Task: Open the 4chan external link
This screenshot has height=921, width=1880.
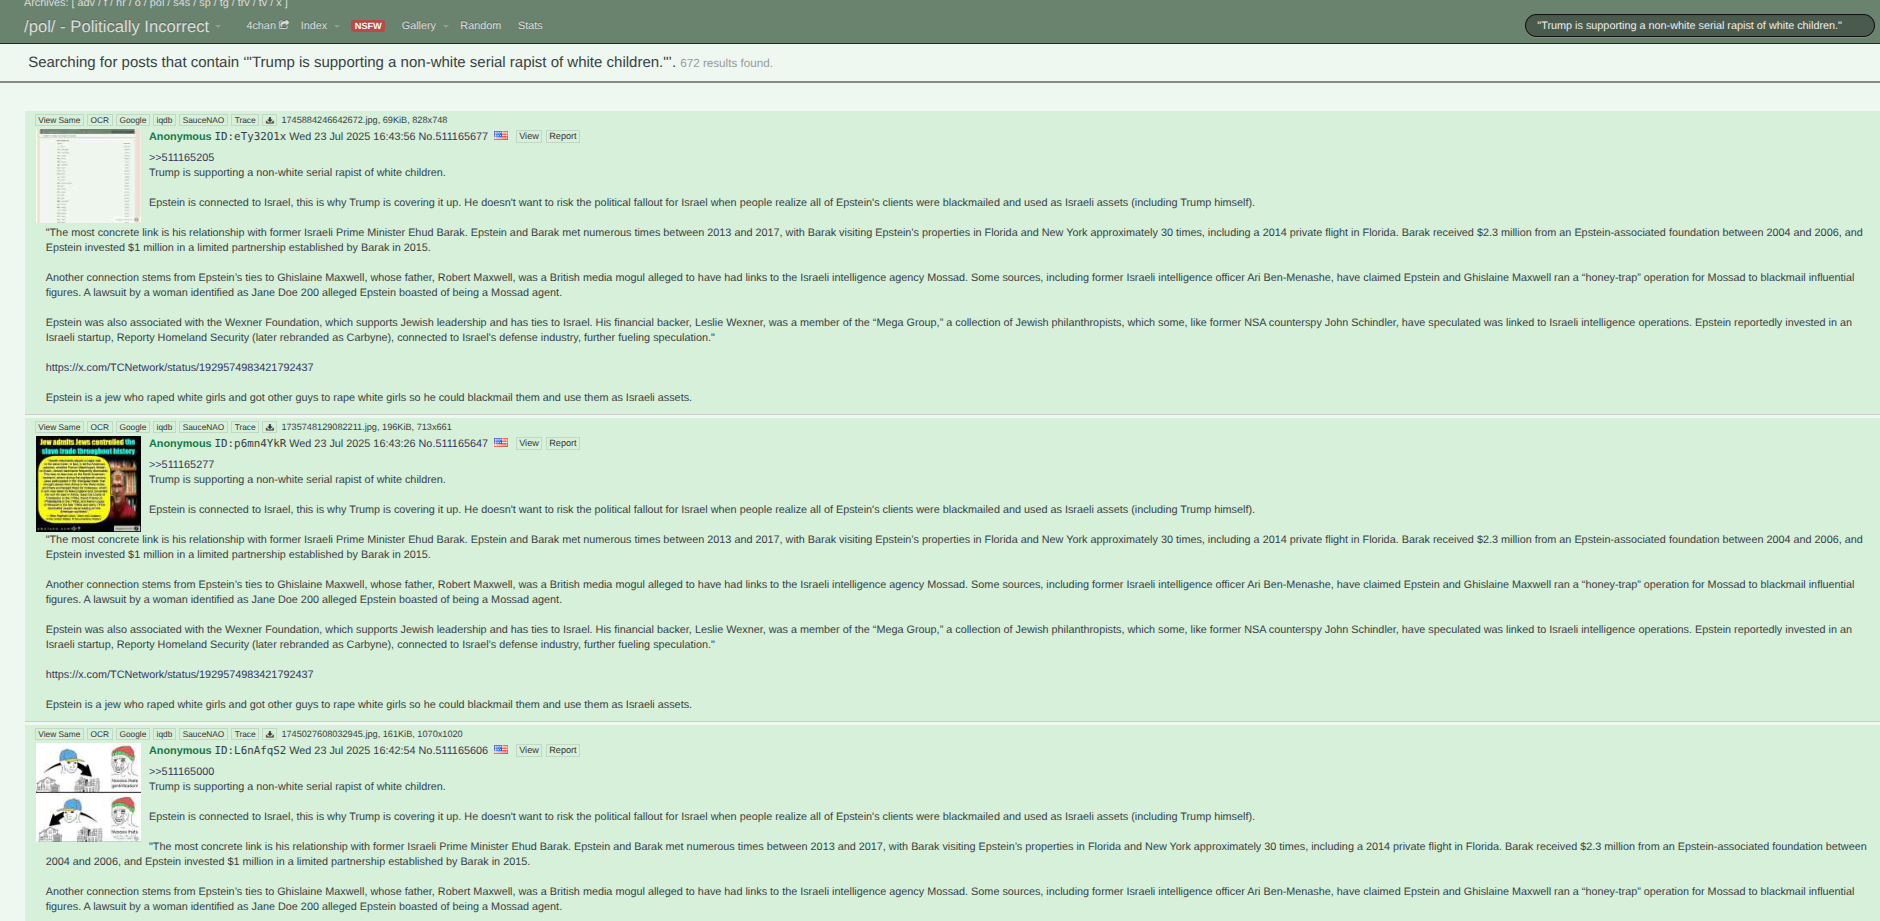Action: pos(267,26)
